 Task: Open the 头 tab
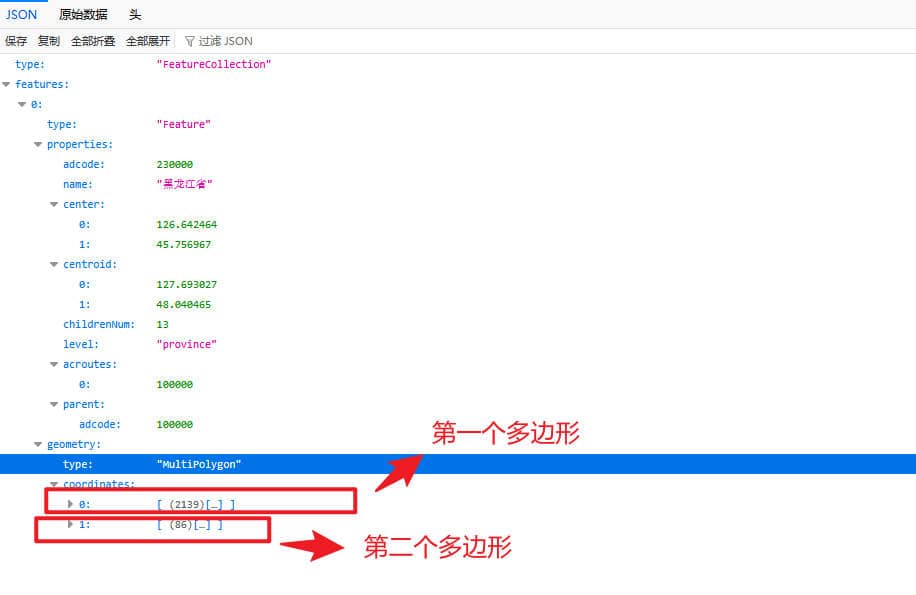[135, 15]
